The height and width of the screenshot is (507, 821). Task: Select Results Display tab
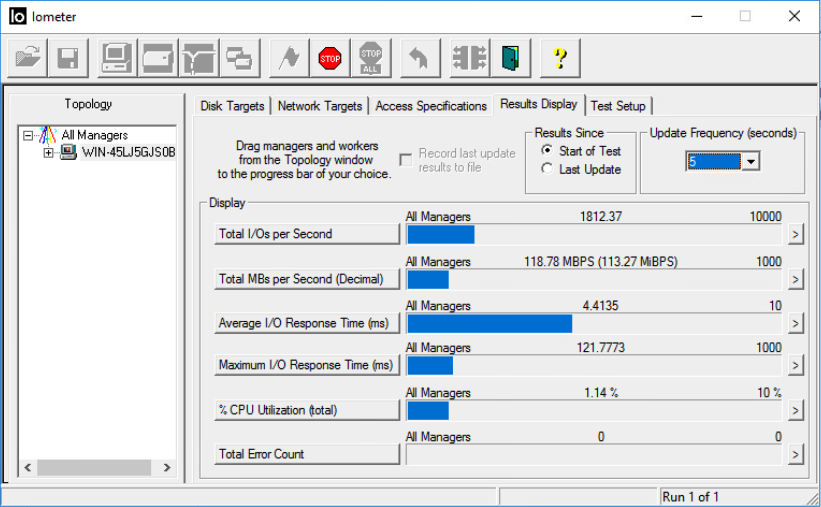click(539, 104)
